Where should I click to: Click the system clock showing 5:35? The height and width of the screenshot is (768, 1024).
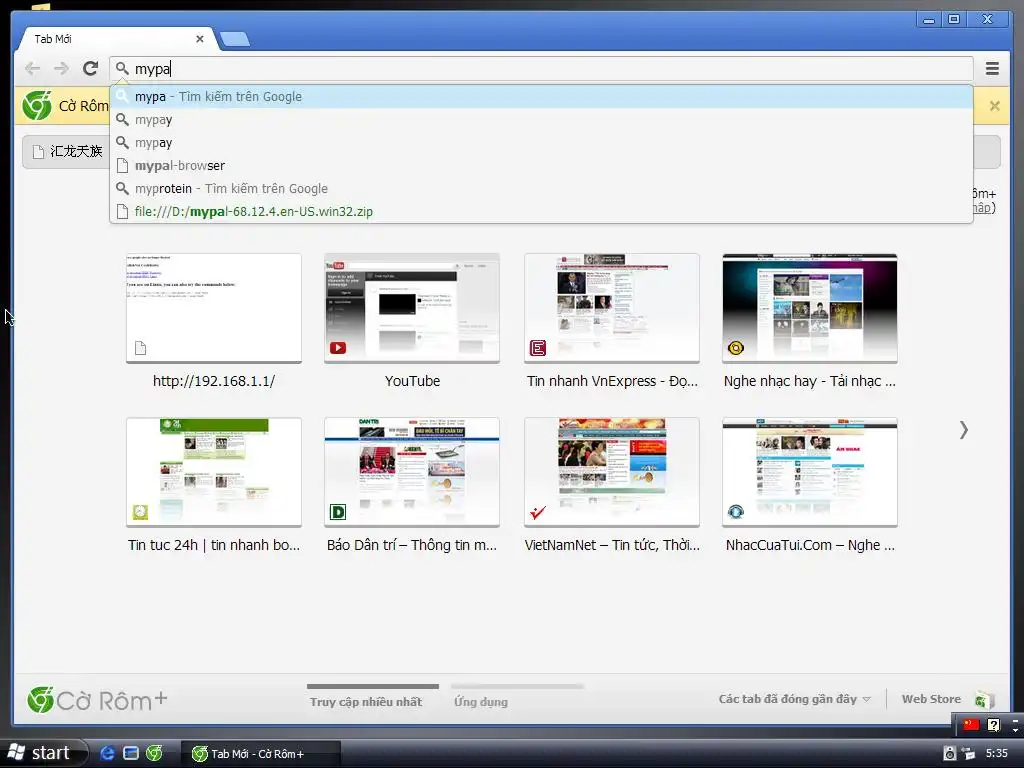997,754
